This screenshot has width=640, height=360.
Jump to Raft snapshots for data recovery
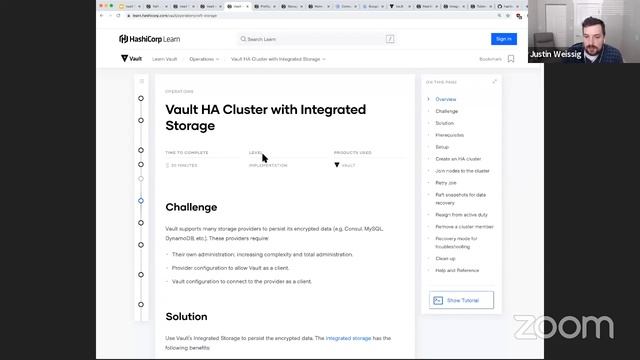[x=460, y=199]
